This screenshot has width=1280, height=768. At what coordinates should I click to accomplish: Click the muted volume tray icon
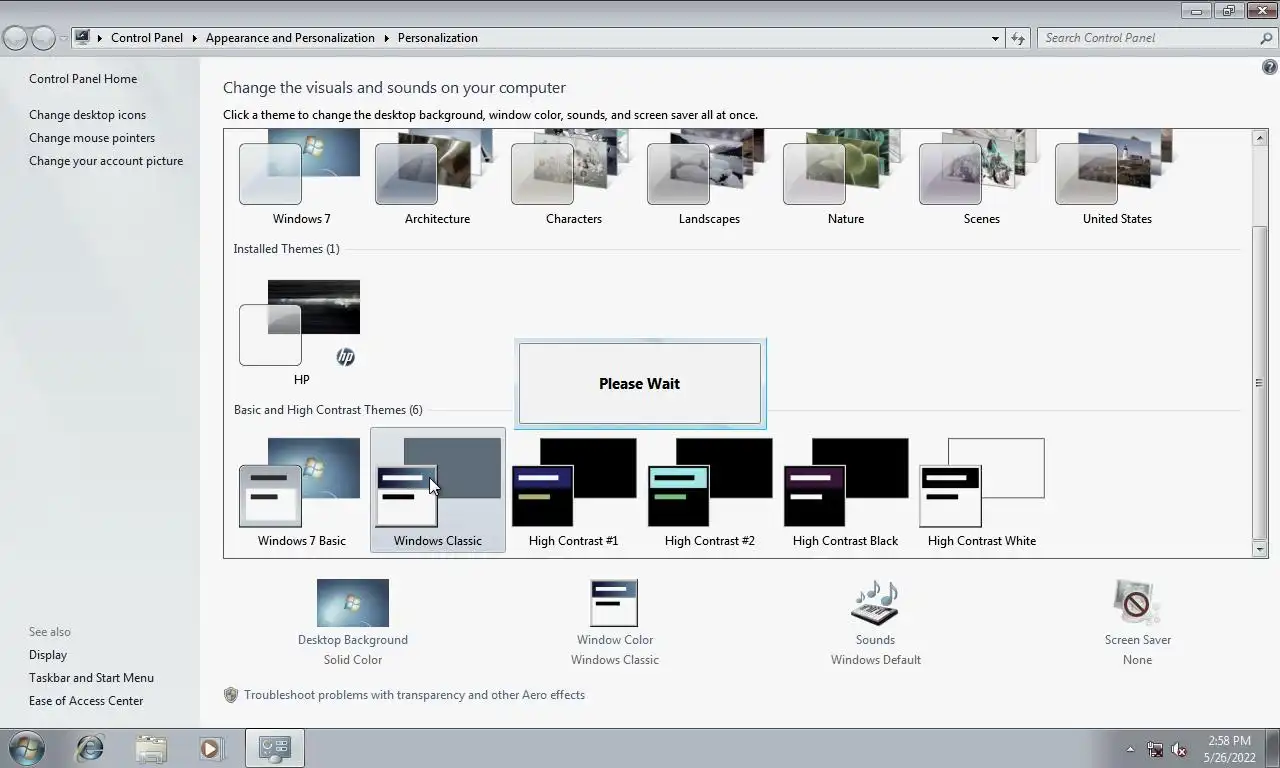coord(1179,749)
